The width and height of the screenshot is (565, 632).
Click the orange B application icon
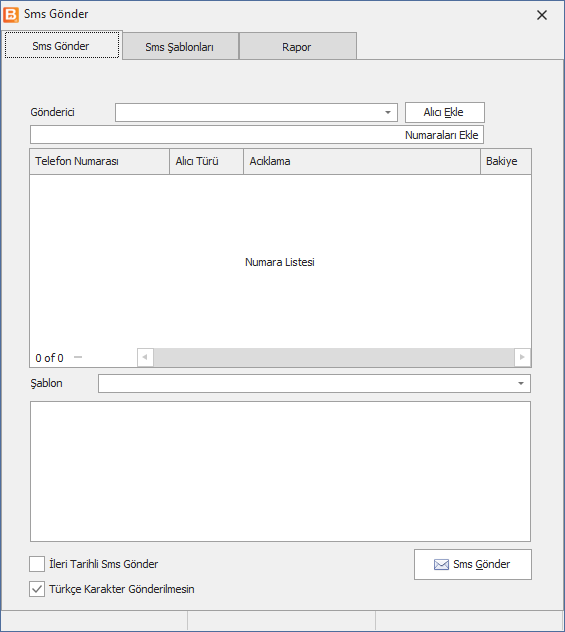pos(11,15)
